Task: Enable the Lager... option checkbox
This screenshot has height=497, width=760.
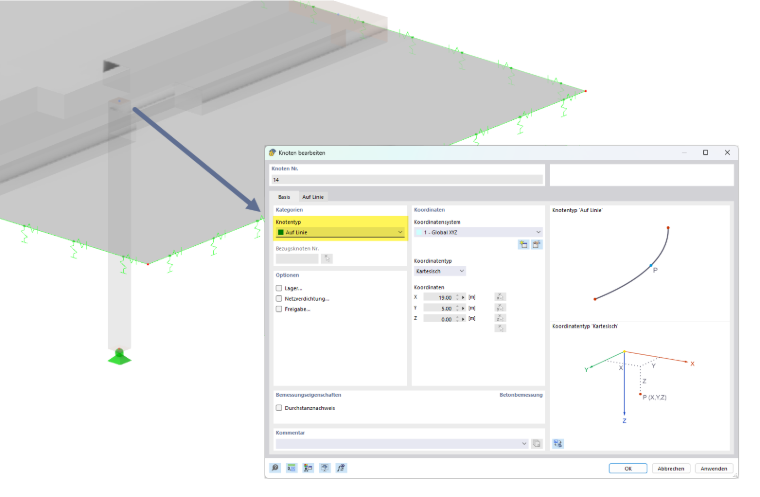Action: click(279, 288)
